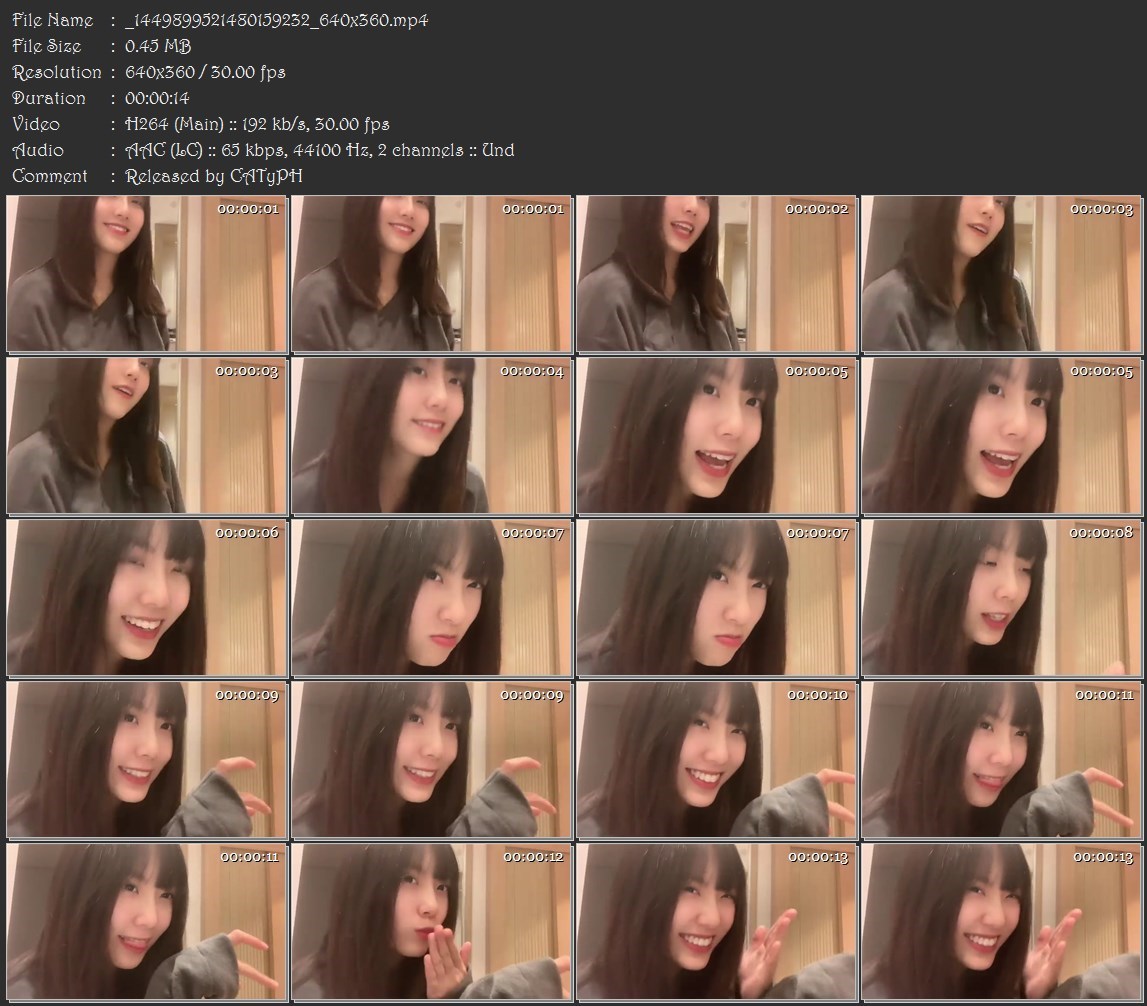Screen dimensions: 1147x1006
Task: Click the 'Released by CATyPH' comment
Action: 214,176
